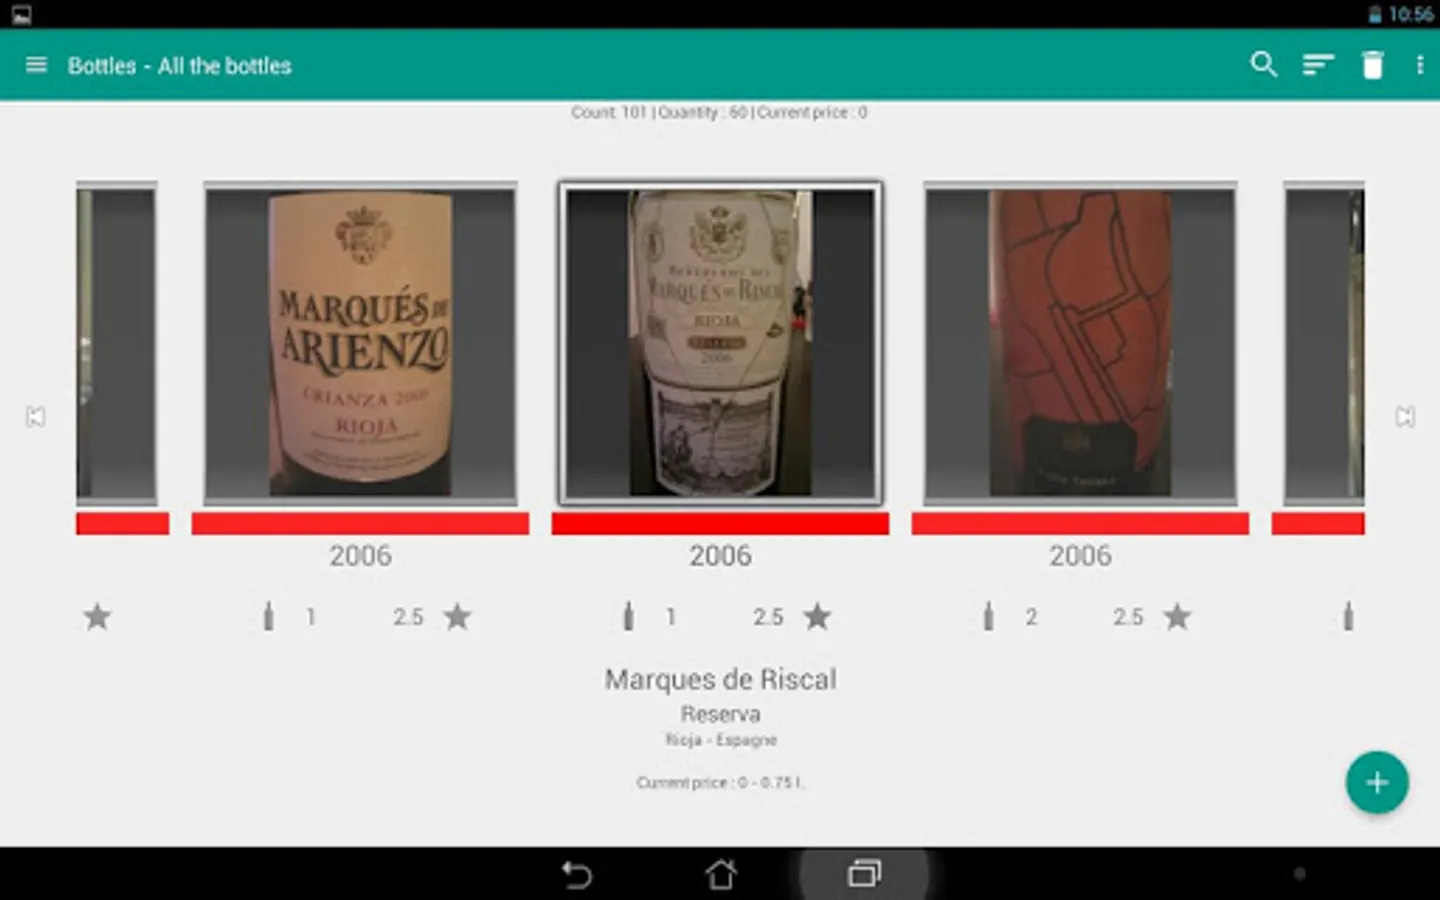The image size is (1440, 900).
Task: Tap the bottle quantity icon under Marqués de Arienzo
Action: tap(268, 617)
